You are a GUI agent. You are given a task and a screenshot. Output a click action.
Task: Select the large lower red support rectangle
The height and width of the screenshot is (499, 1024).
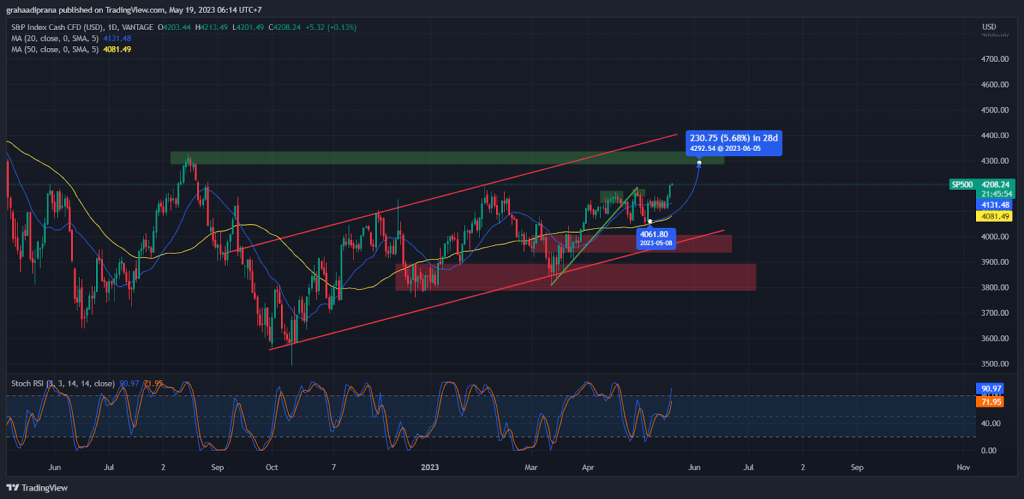575,277
